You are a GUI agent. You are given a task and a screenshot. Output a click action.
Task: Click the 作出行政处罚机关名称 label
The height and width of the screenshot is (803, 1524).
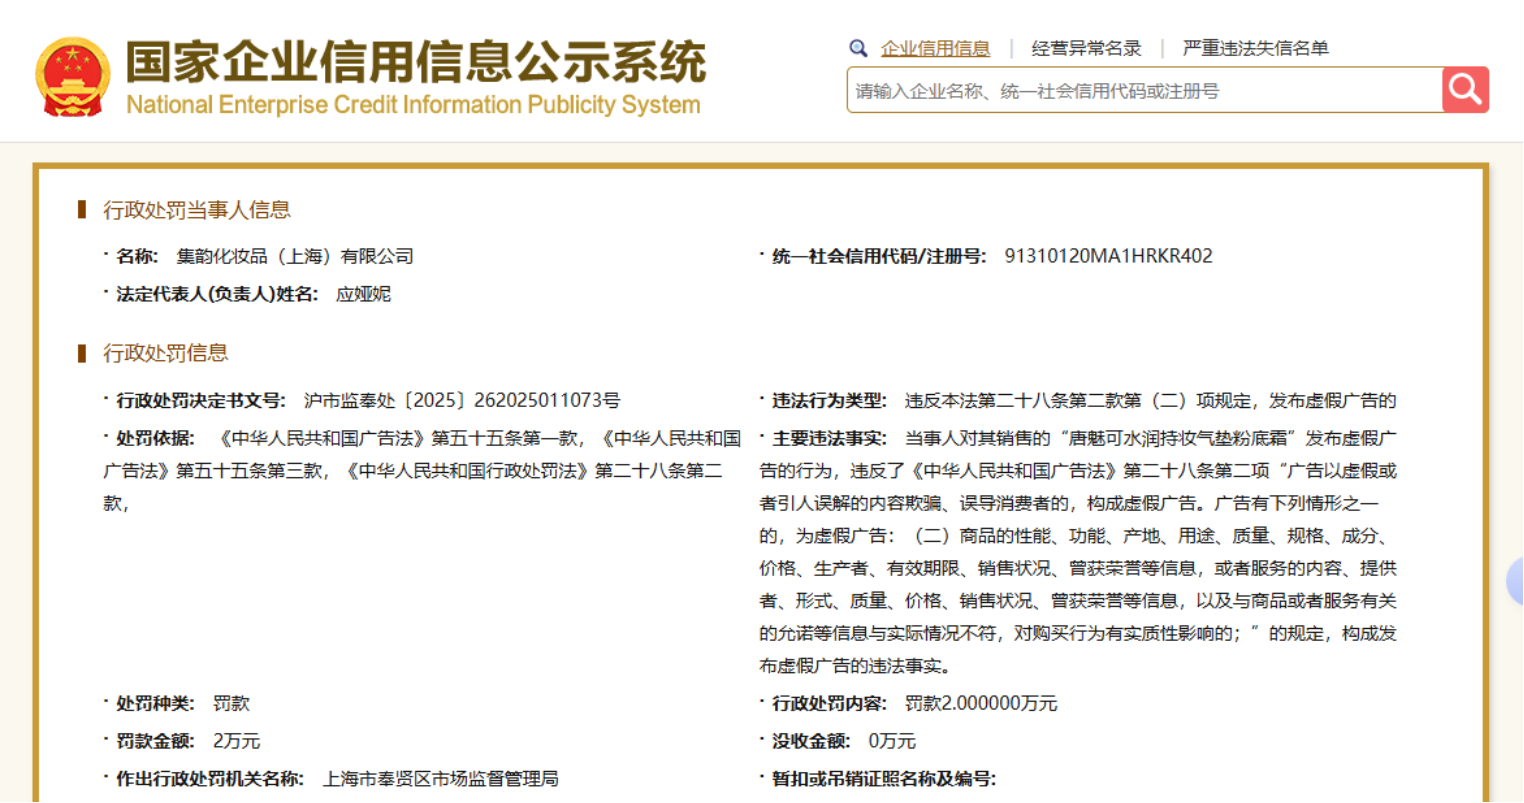point(210,779)
